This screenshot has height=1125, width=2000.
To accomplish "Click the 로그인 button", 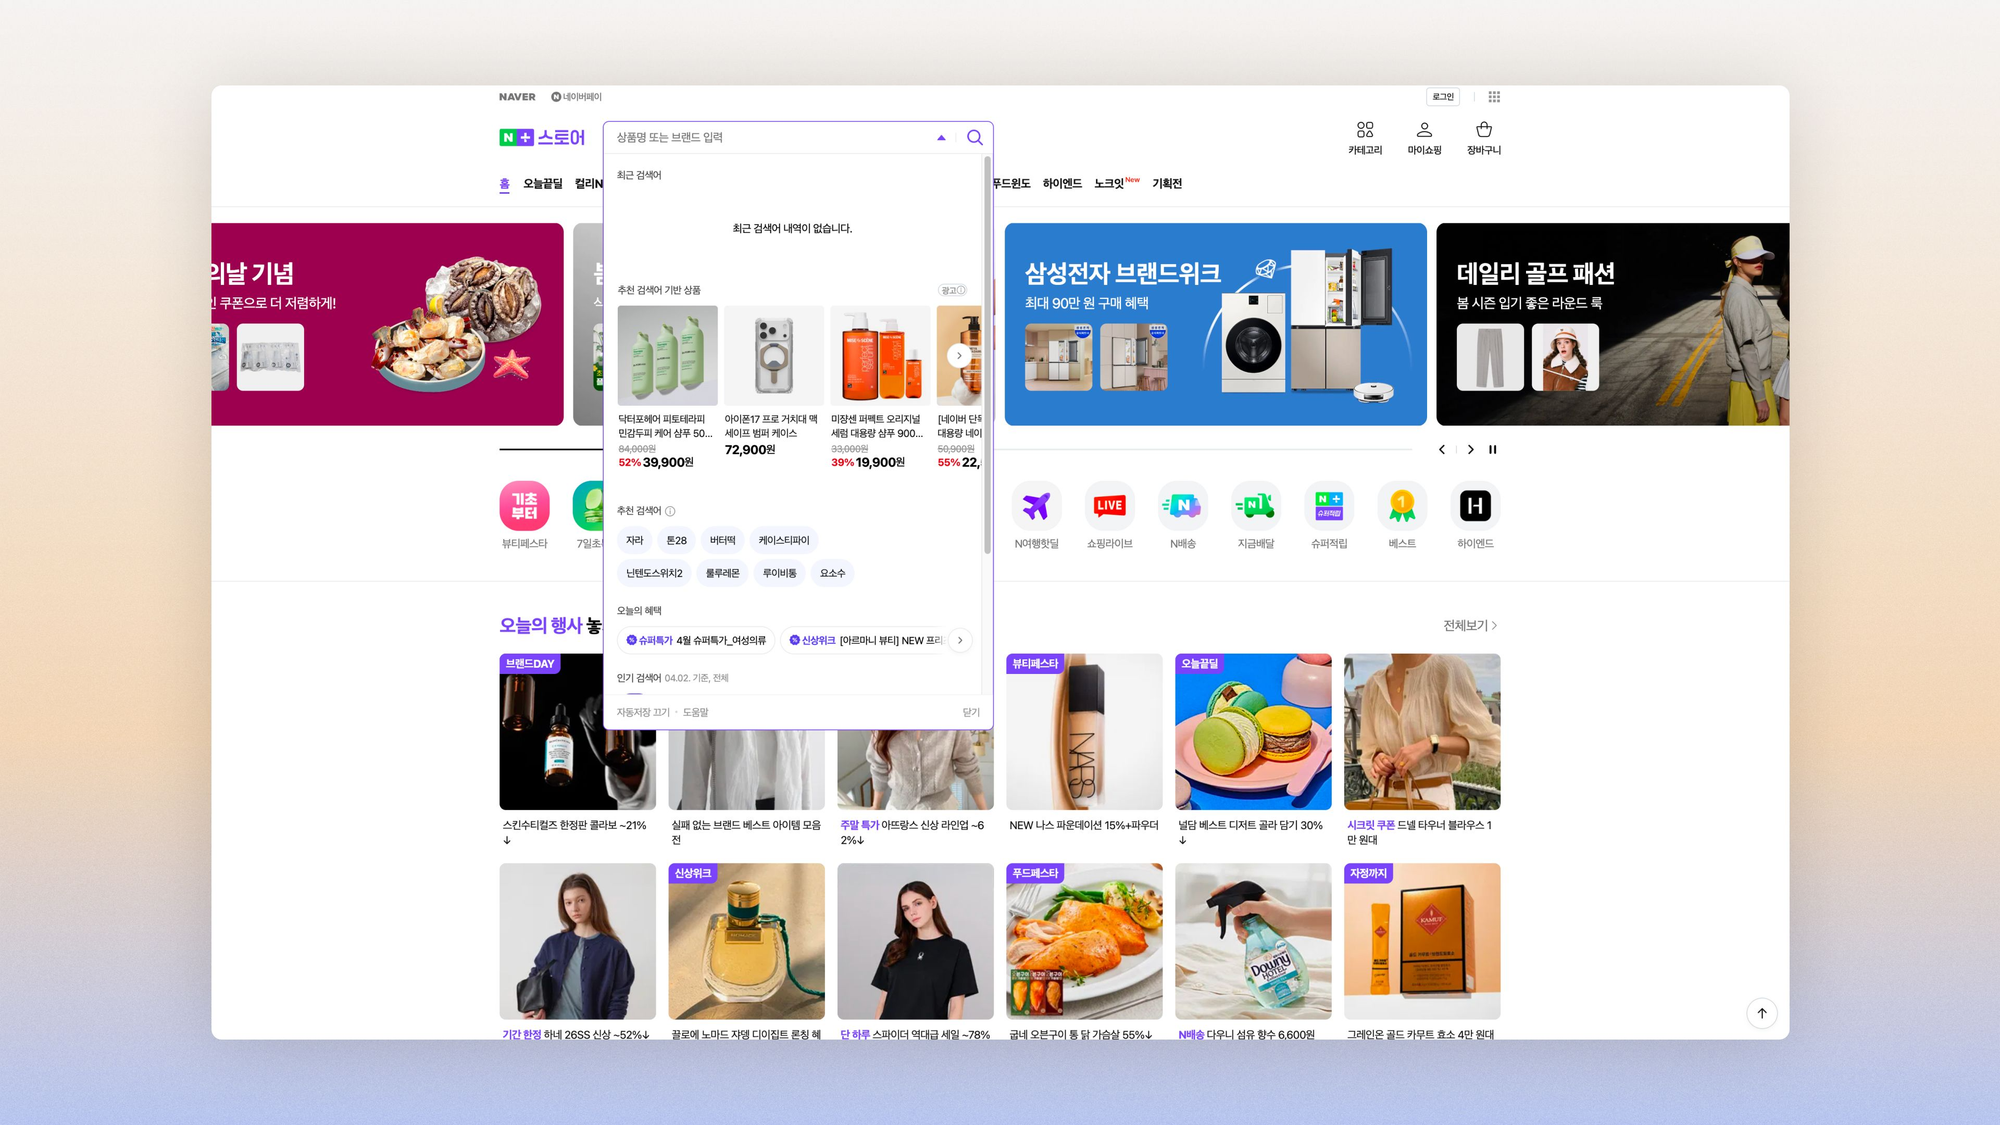I will coord(1442,97).
